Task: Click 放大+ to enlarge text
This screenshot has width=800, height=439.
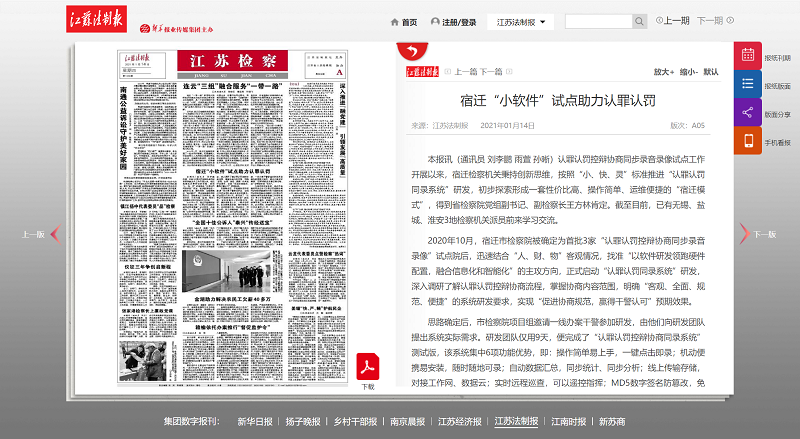Action: [x=664, y=72]
